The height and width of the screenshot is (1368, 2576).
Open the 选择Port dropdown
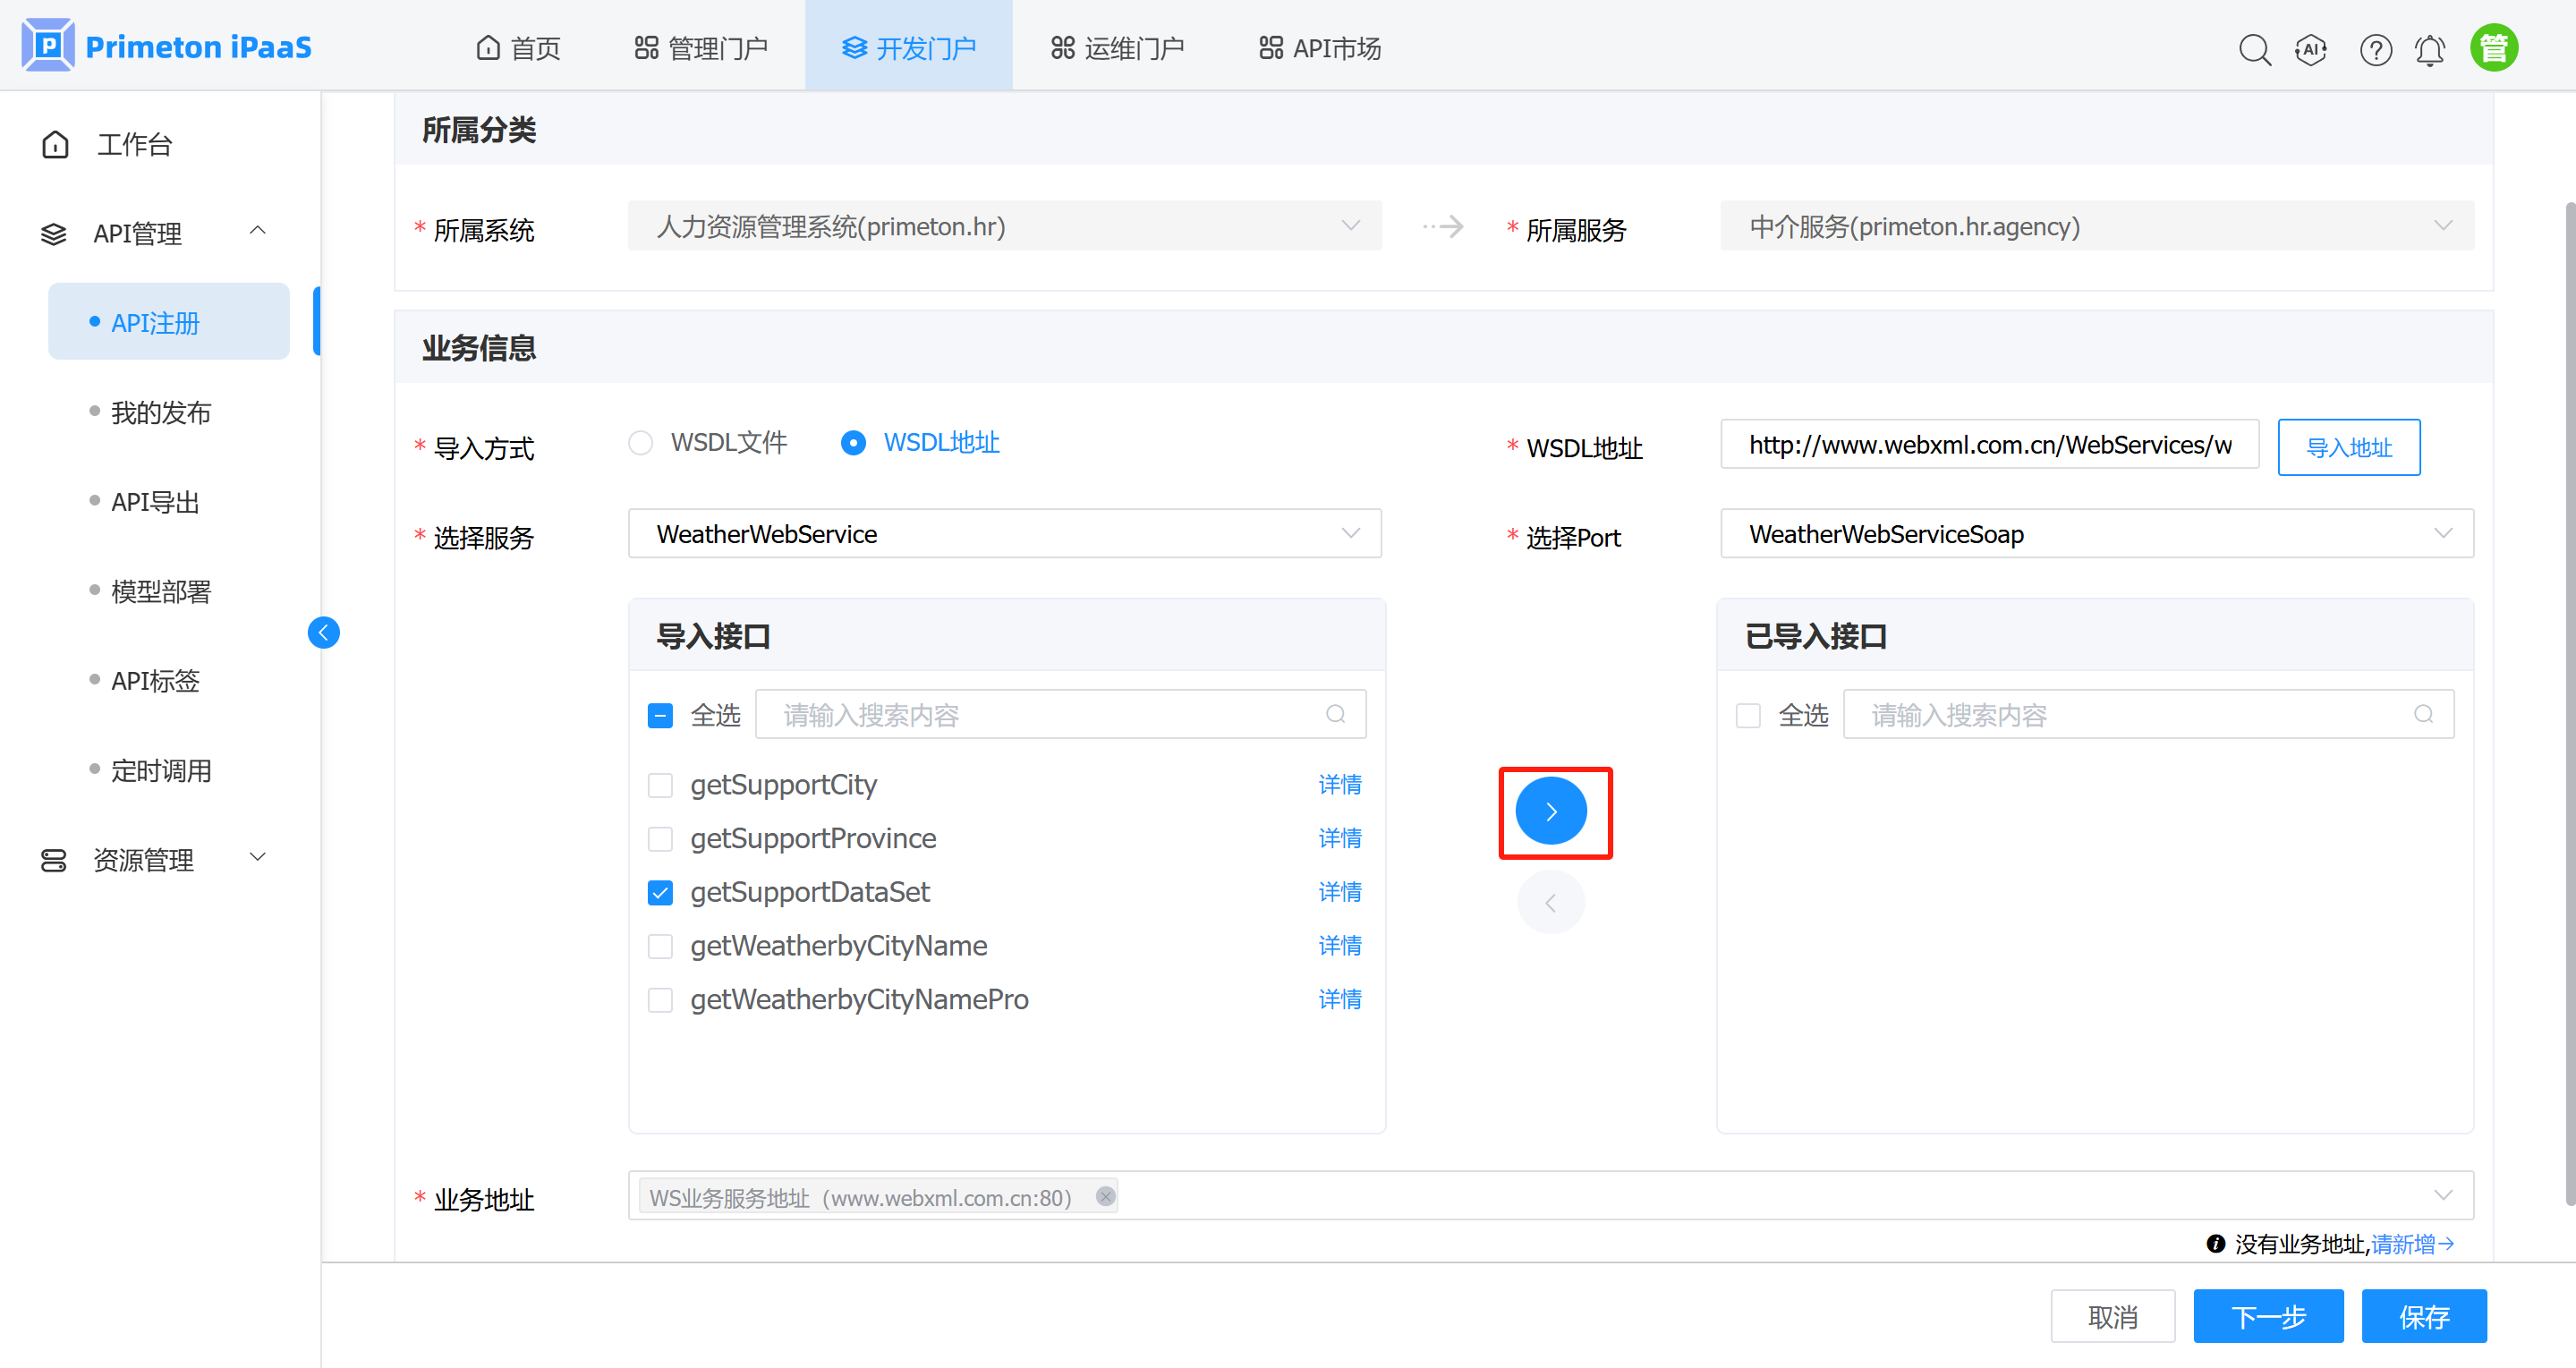2096,534
